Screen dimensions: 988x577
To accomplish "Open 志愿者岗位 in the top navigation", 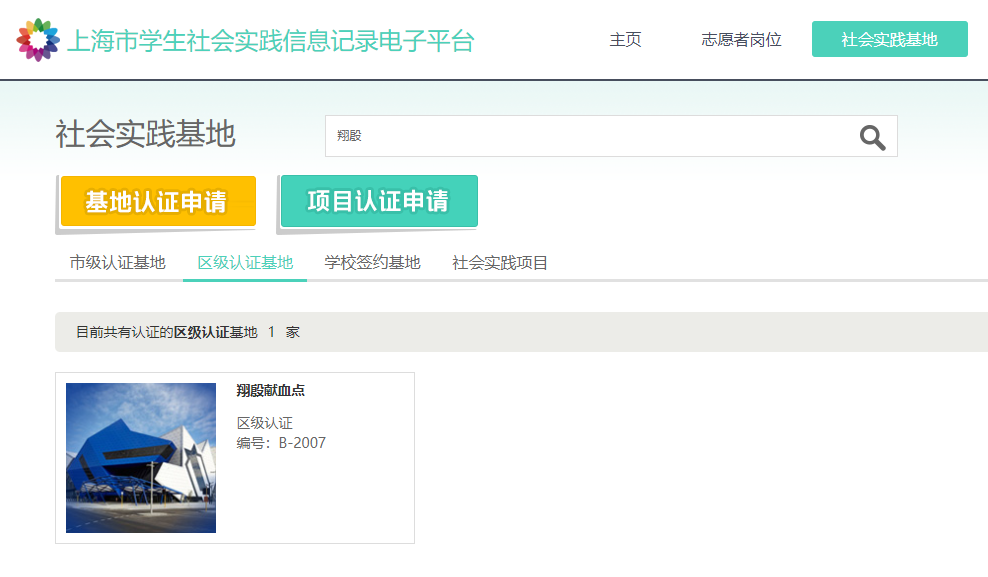I will pos(741,40).
